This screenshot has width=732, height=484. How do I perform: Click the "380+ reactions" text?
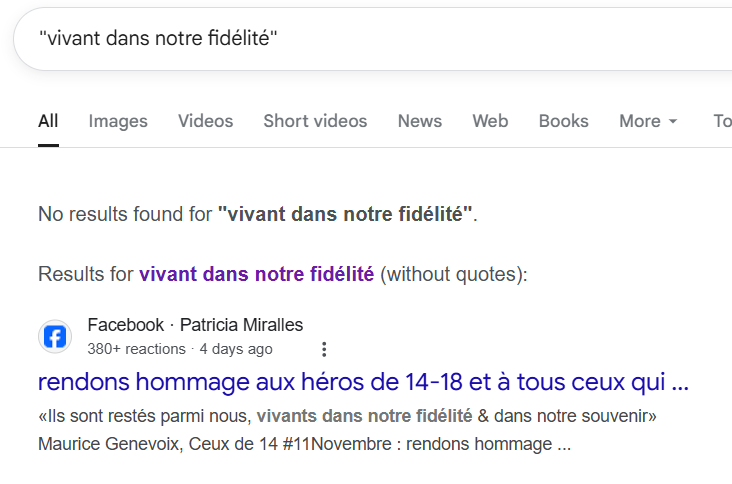click(136, 349)
